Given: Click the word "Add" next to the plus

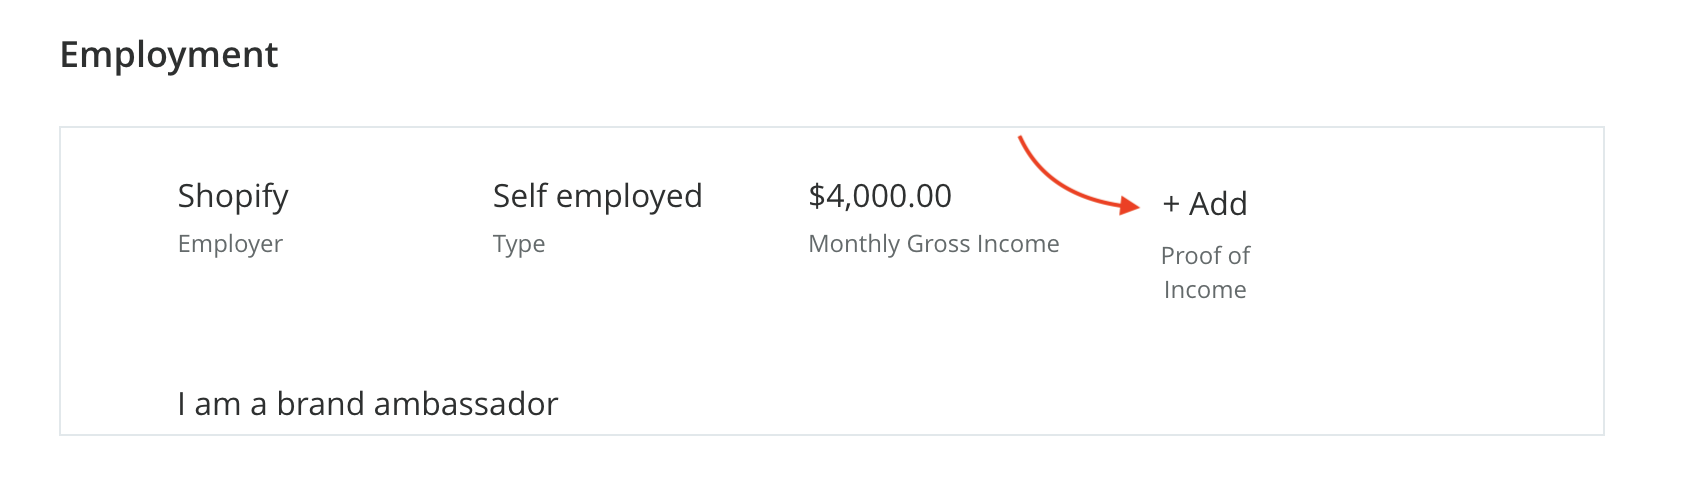Looking at the screenshot, I should (1218, 204).
